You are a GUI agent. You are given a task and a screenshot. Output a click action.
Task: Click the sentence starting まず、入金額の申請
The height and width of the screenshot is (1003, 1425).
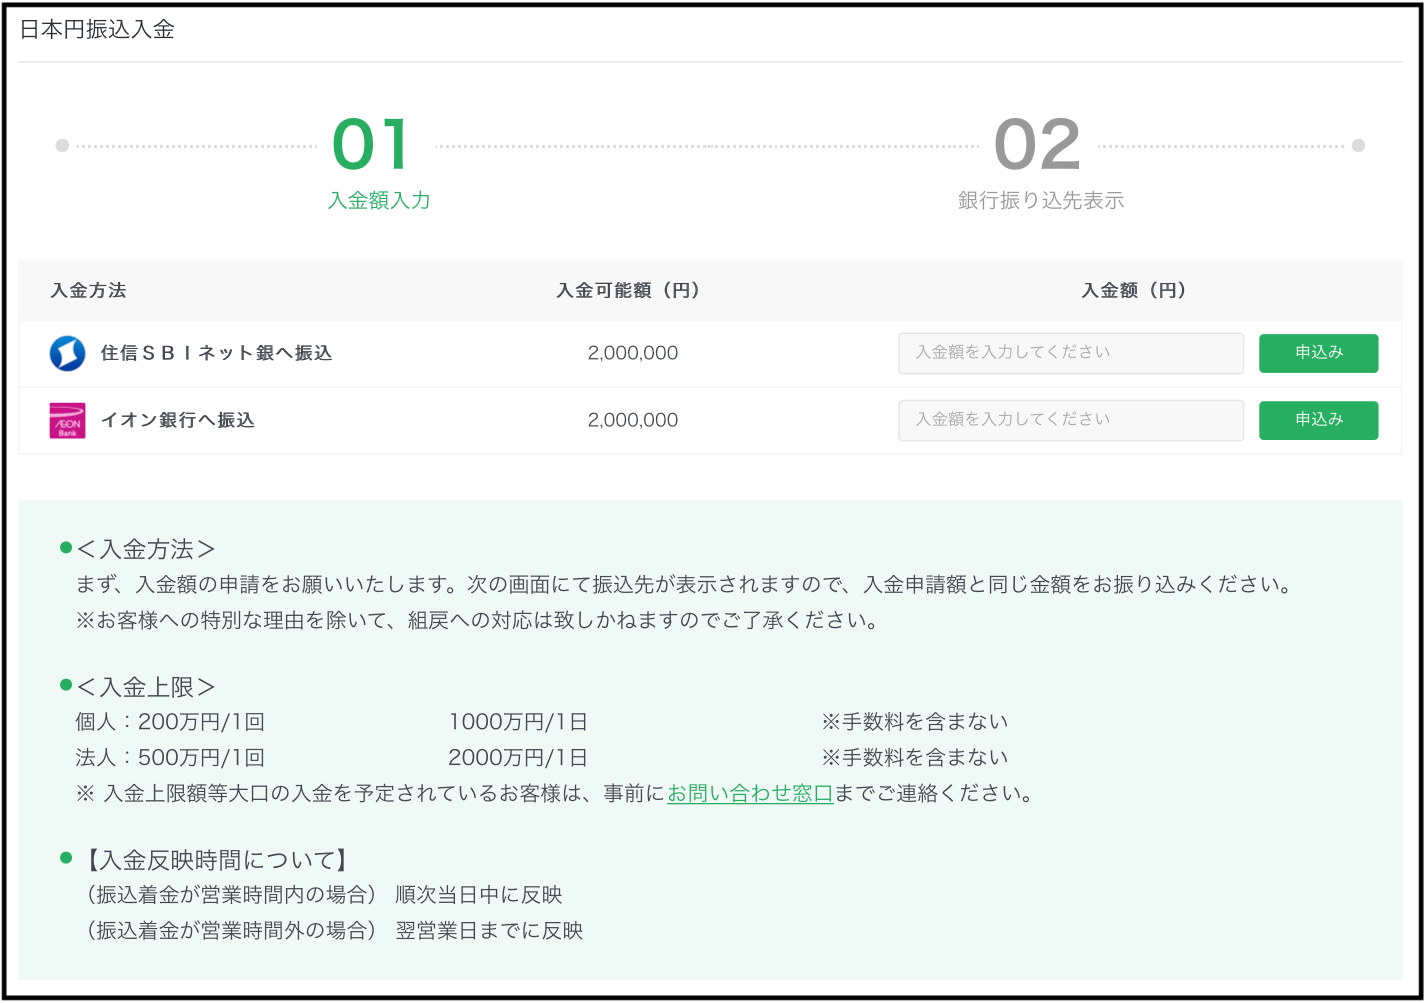[x=683, y=585]
